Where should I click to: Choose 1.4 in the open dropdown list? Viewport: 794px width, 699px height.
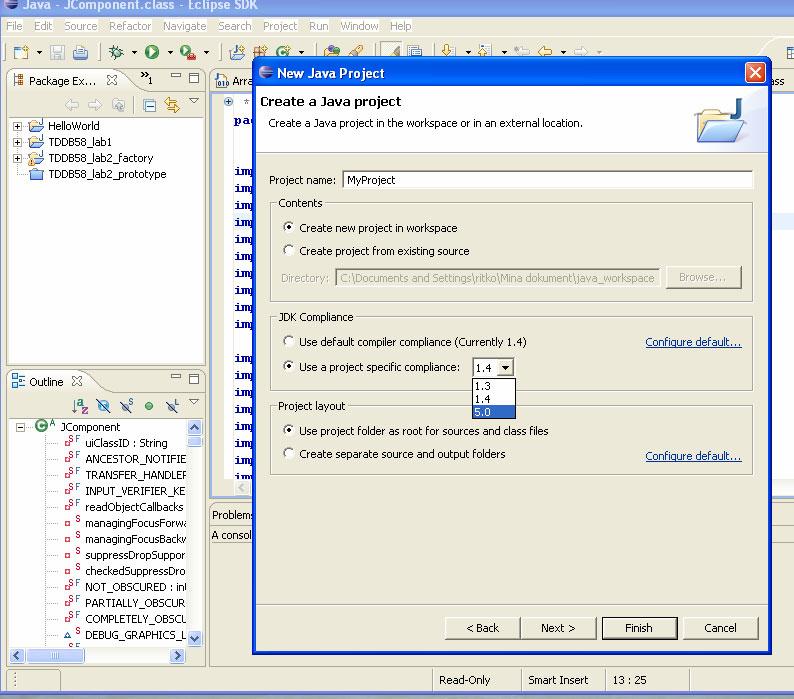pos(494,399)
